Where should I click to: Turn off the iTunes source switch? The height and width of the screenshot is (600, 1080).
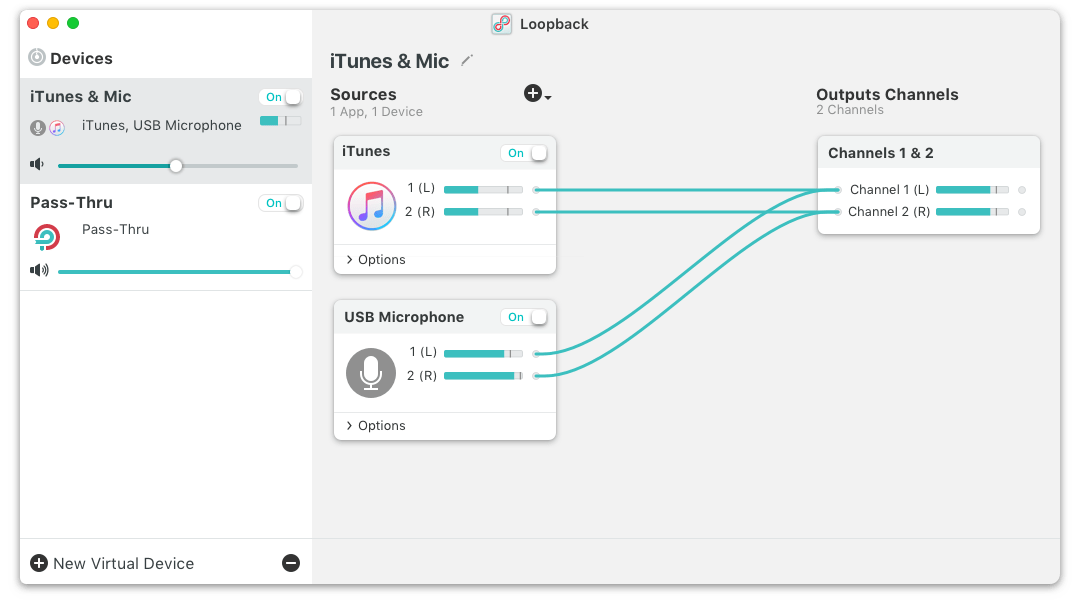pos(524,153)
